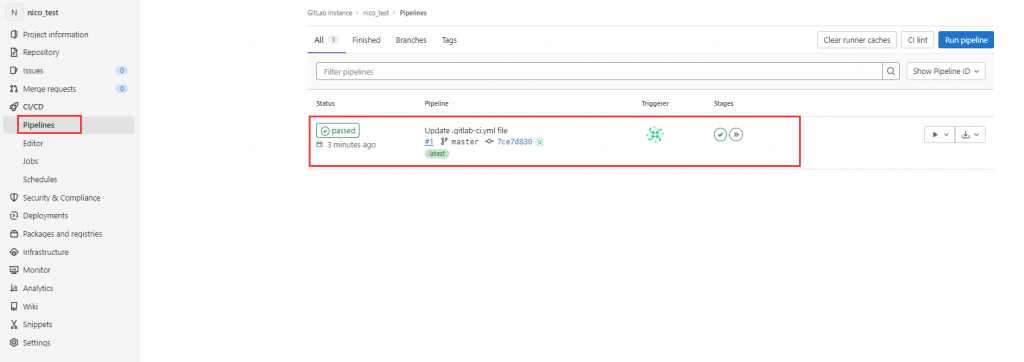Image resolution: width=1024 pixels, height=362 pixels.
Task: Click the nico_test breadcrumb link
Action: pos(376,13)
